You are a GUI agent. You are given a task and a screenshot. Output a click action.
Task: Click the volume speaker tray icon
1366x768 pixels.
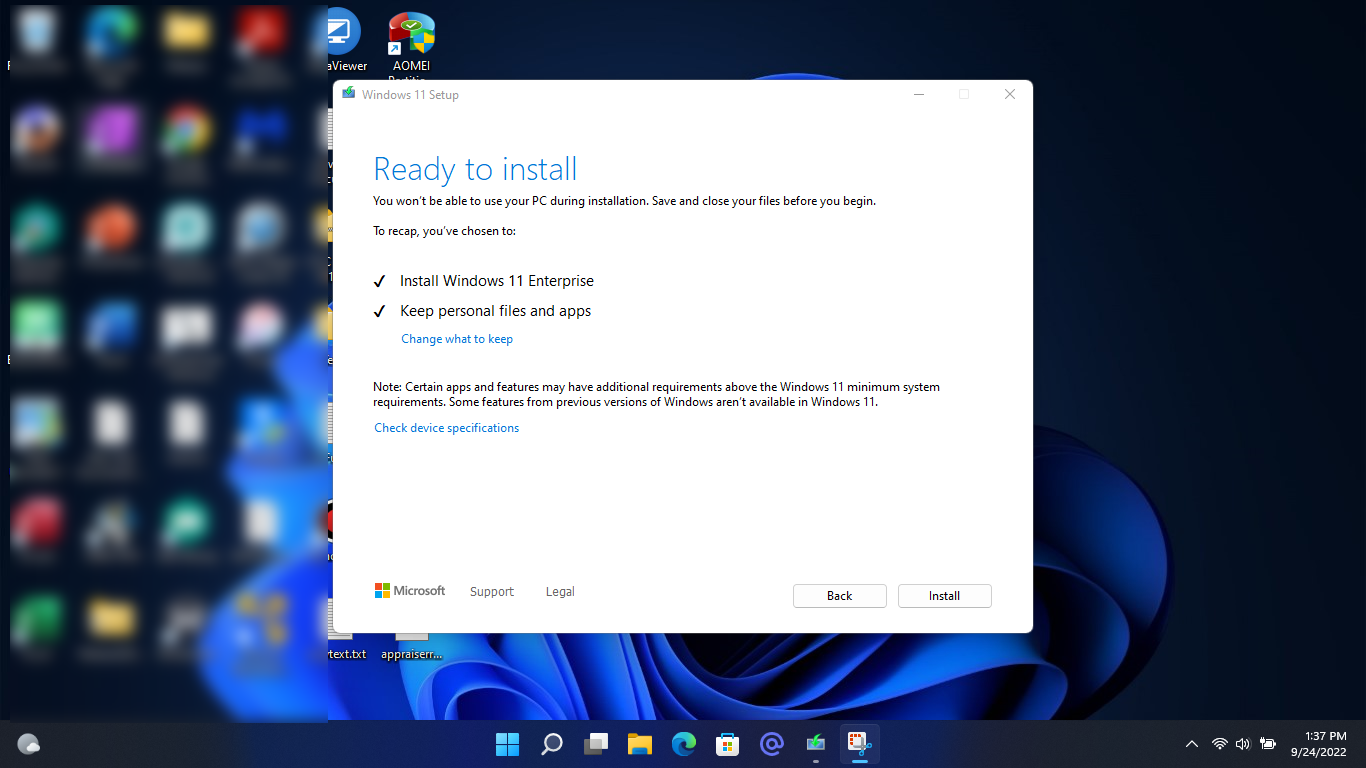[x=1243, y=744]
